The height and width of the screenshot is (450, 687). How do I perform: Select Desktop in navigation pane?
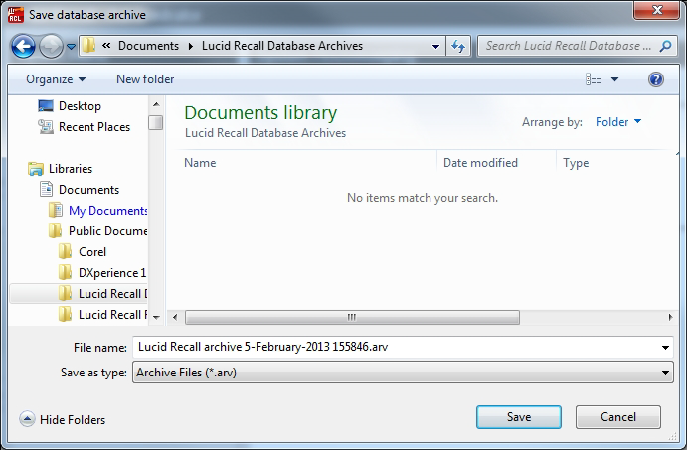pyautogui.click(x=80, y=106)
